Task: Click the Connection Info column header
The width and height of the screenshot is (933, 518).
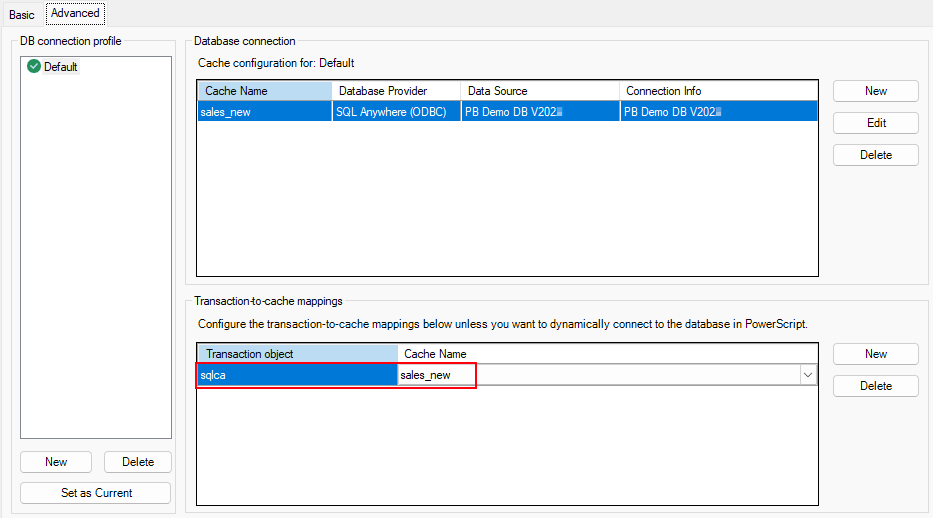Action: click(718, 91)
